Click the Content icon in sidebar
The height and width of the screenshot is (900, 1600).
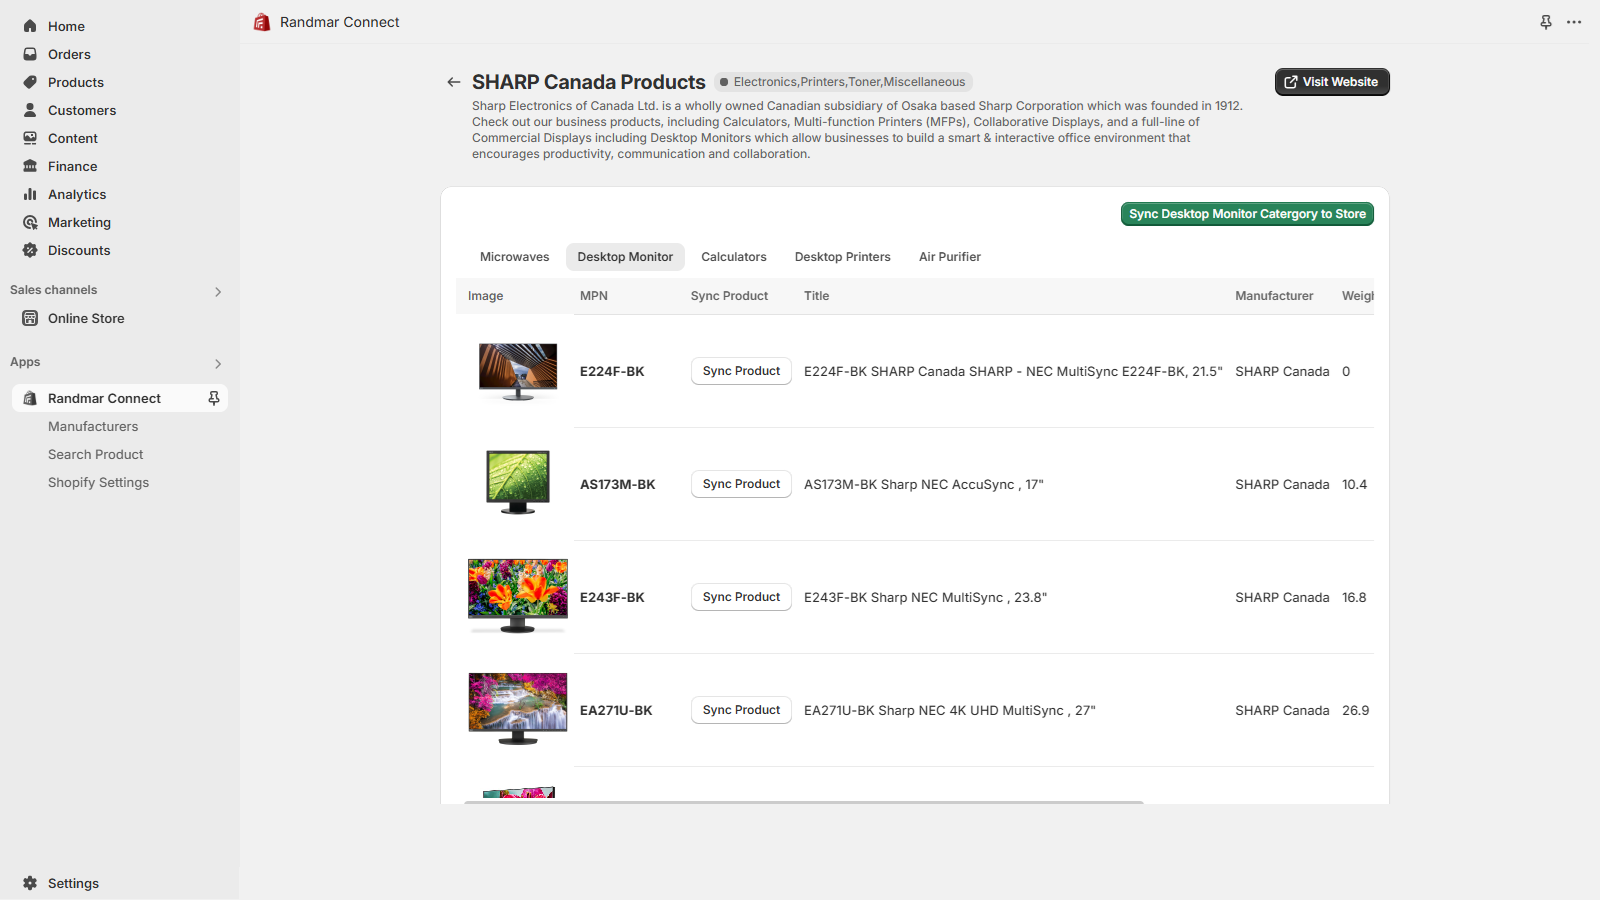coord(30,138)
